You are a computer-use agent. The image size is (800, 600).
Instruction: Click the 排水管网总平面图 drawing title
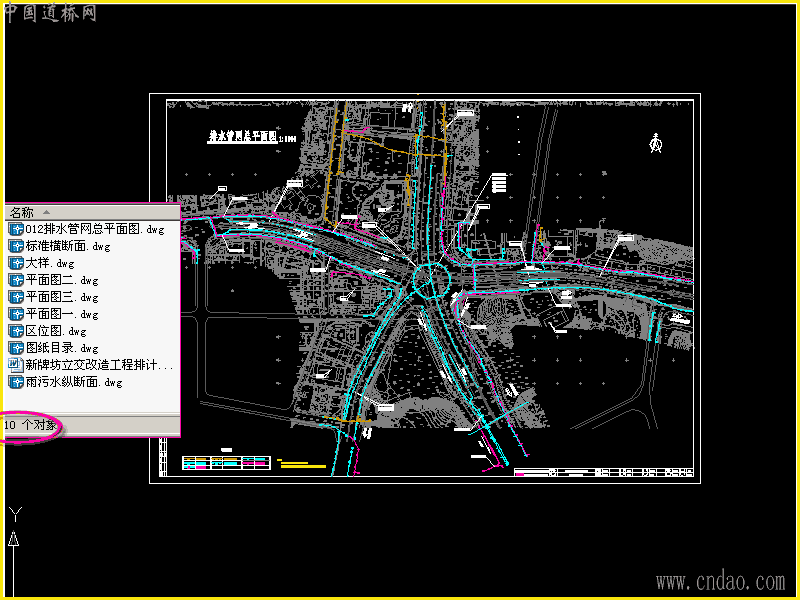(243, 136)
